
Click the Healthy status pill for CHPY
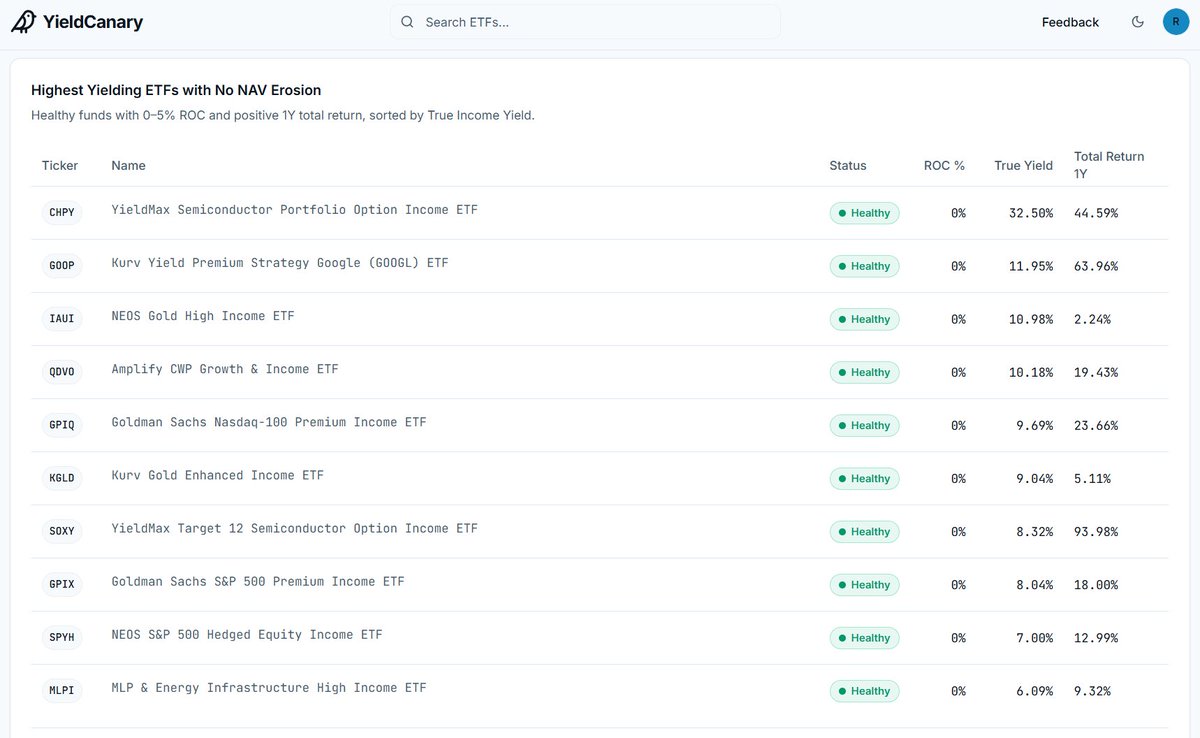(864, 213)
